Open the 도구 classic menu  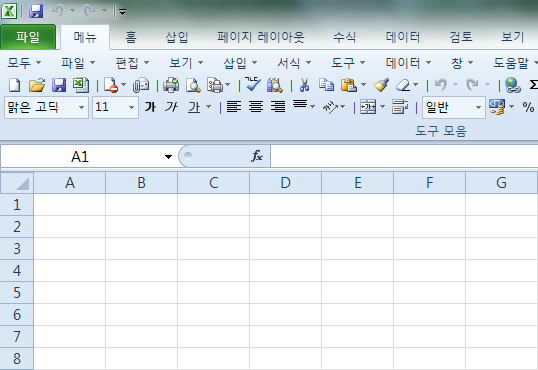pyautogui.click(x=348, y=62)
